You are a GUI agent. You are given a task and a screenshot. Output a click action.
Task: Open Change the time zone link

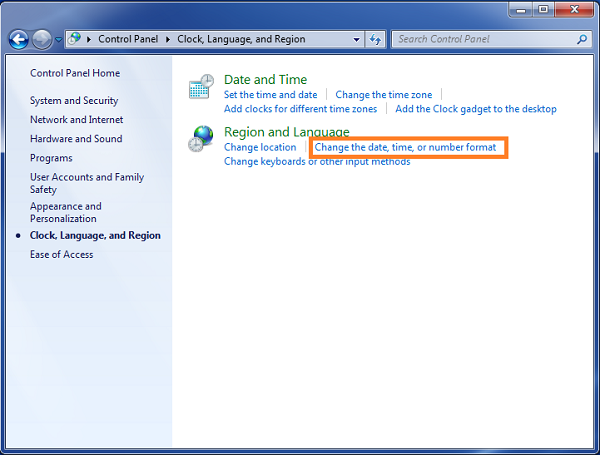[x=384, y=95]
